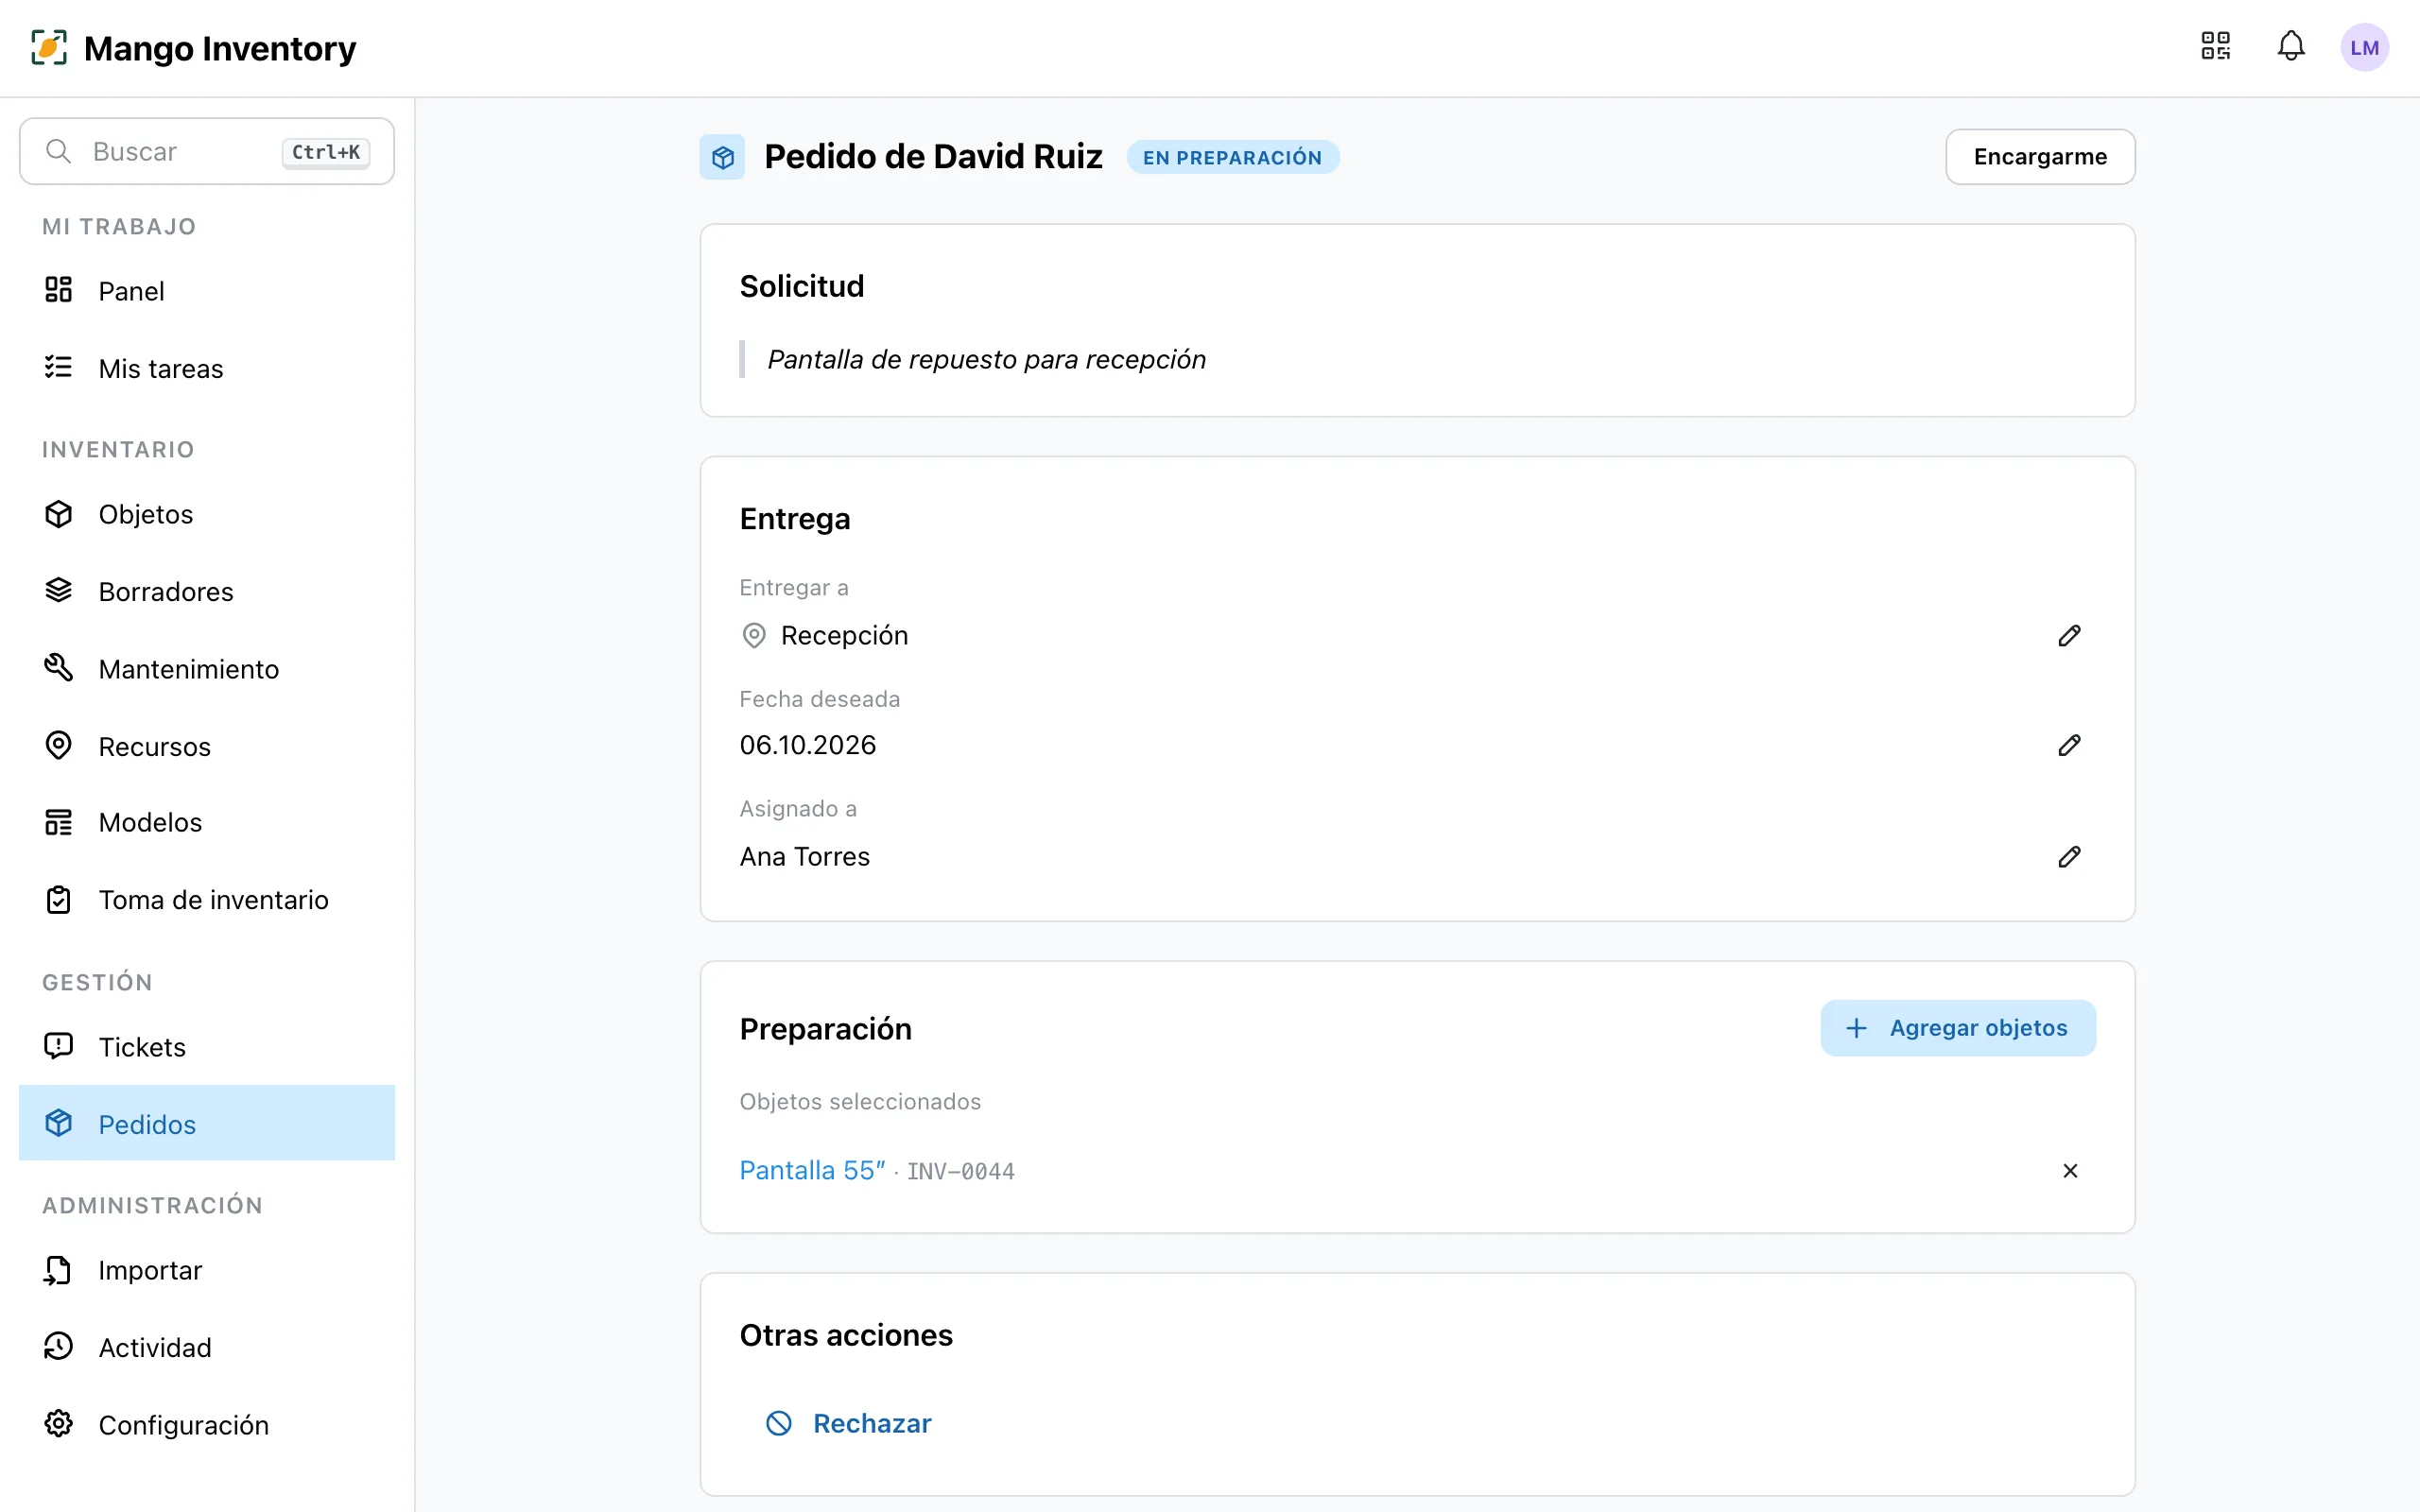Click the Mantenimiento wrench icon
Viewport: 2420px width, 1512px height.
pos(59,668)
